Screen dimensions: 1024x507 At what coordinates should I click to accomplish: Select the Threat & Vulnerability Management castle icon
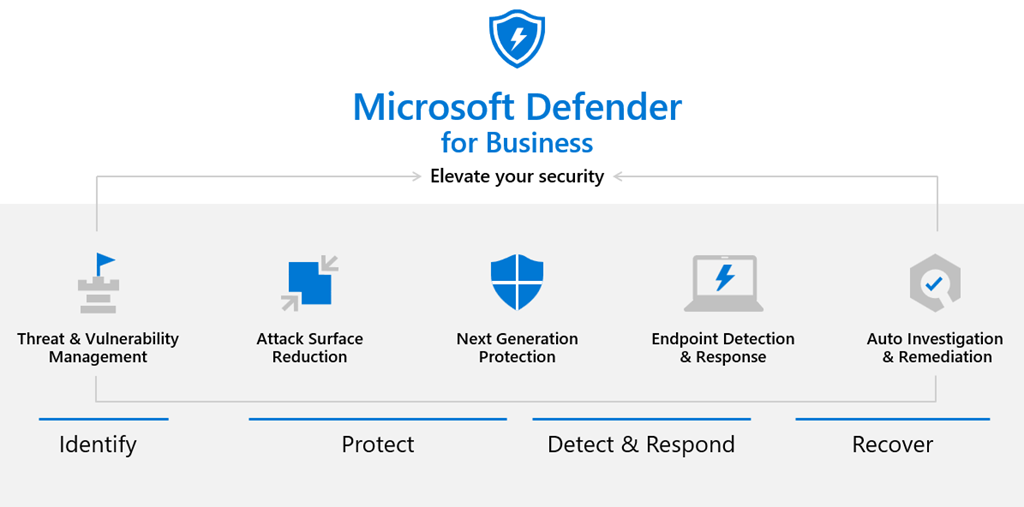(x=97, y=283)
